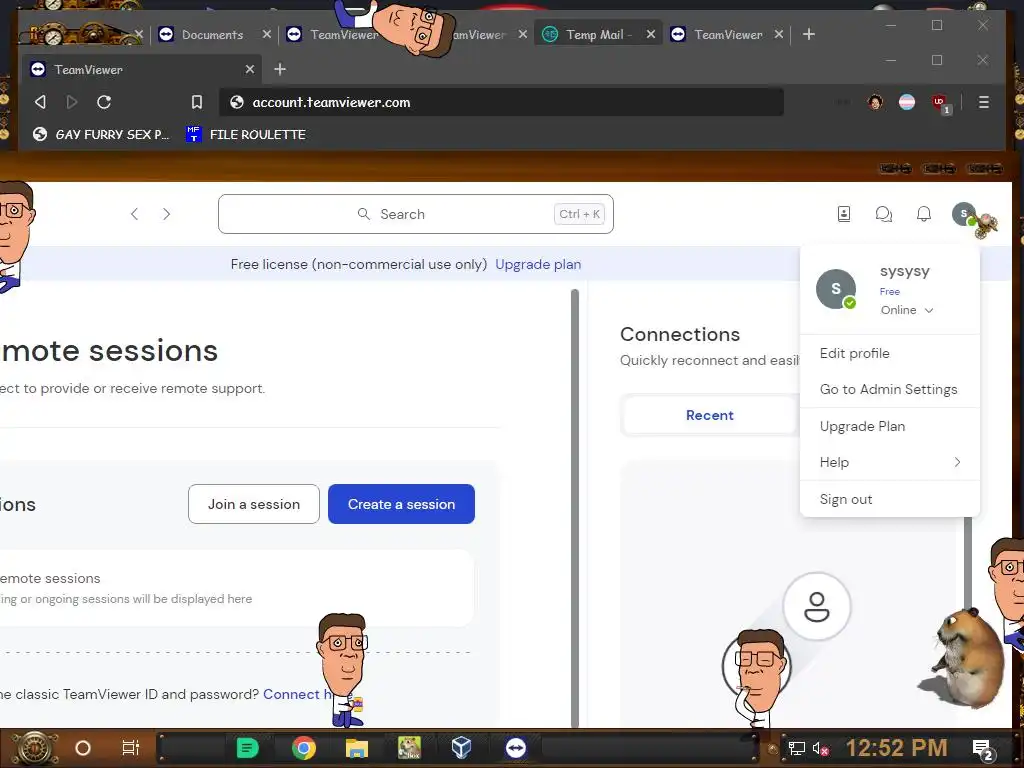Open new tab in front window
Viewport: 1024px width, 768px height.
(x=280, y=69)
